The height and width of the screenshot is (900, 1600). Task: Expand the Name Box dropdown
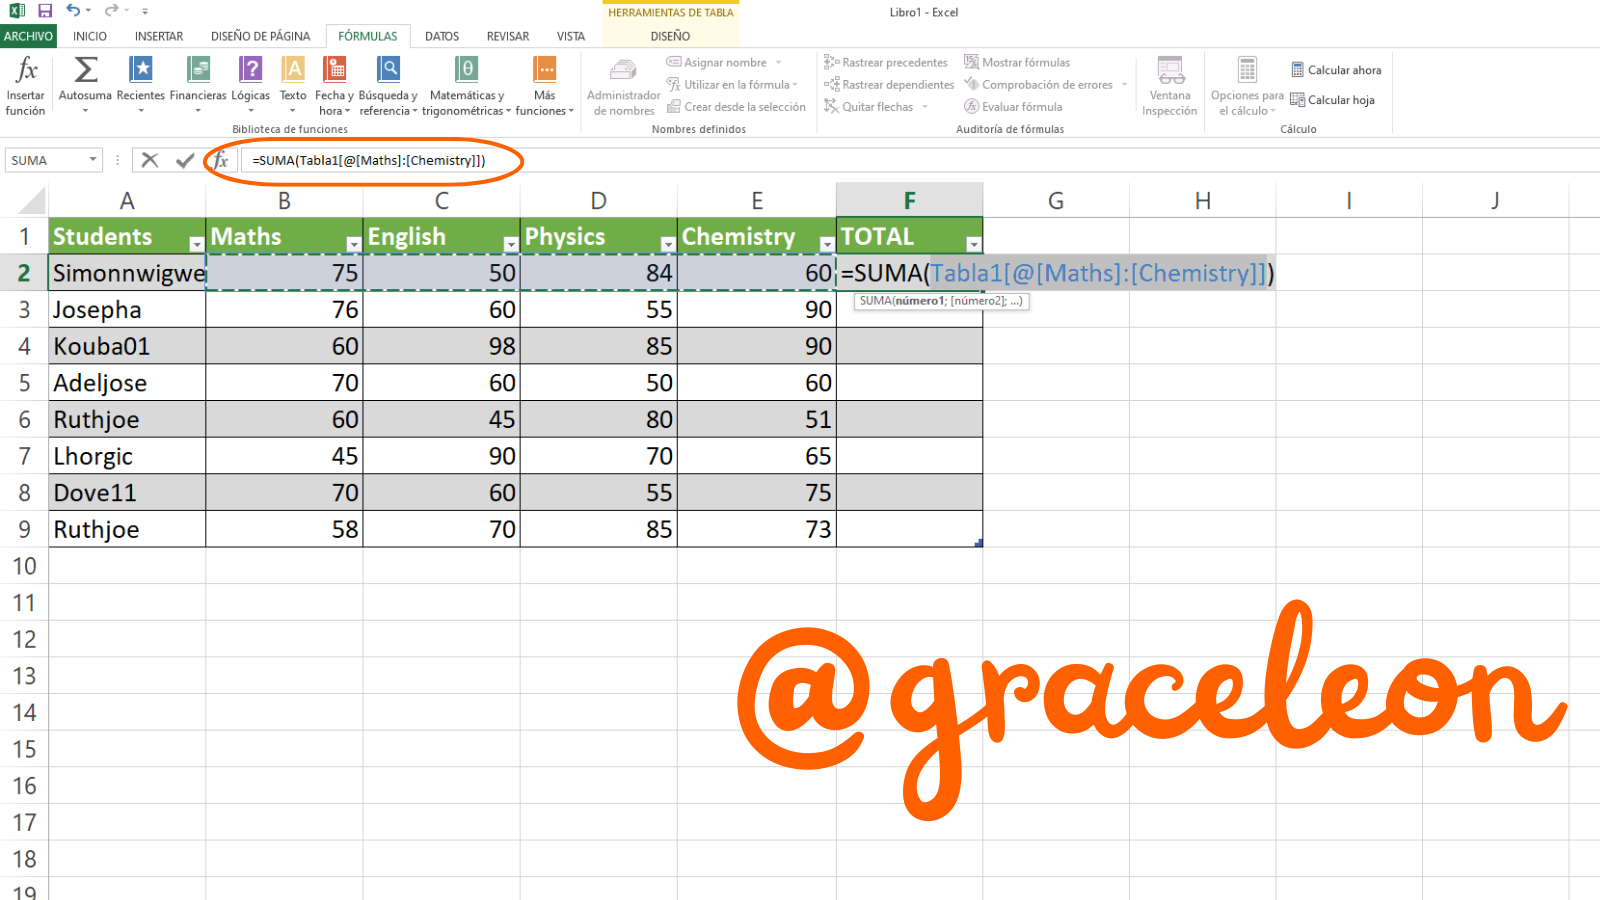[x=93, y=160]
